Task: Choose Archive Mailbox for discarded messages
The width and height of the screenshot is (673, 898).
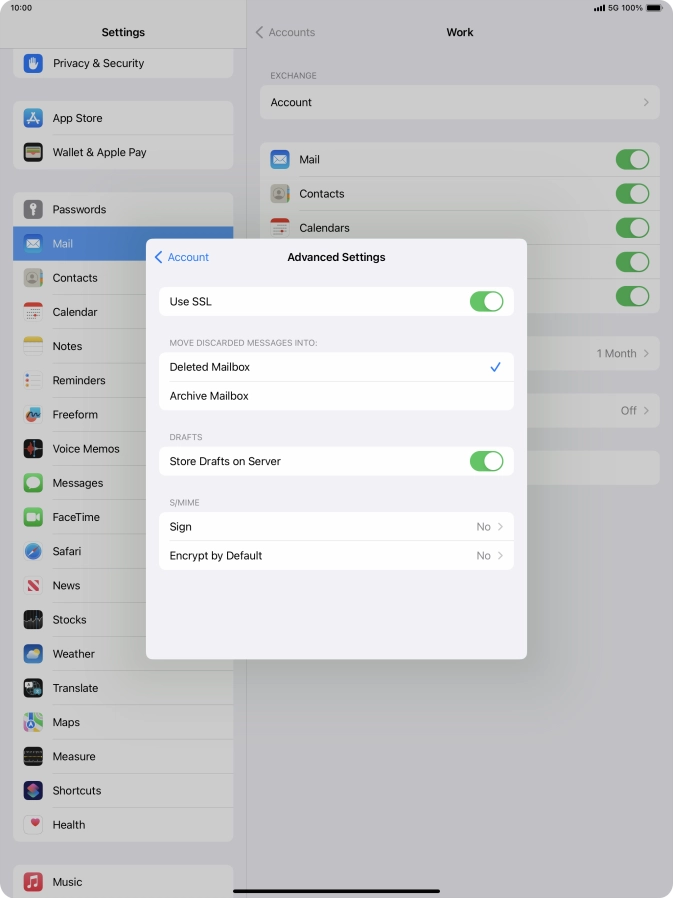Action: [x=335, y=396]
